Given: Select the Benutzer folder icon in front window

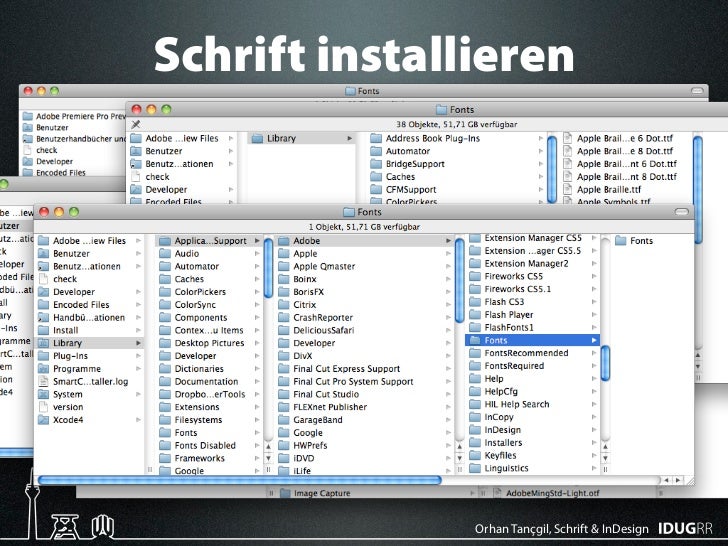Looking at the screenshot, I should coord(43,254).
